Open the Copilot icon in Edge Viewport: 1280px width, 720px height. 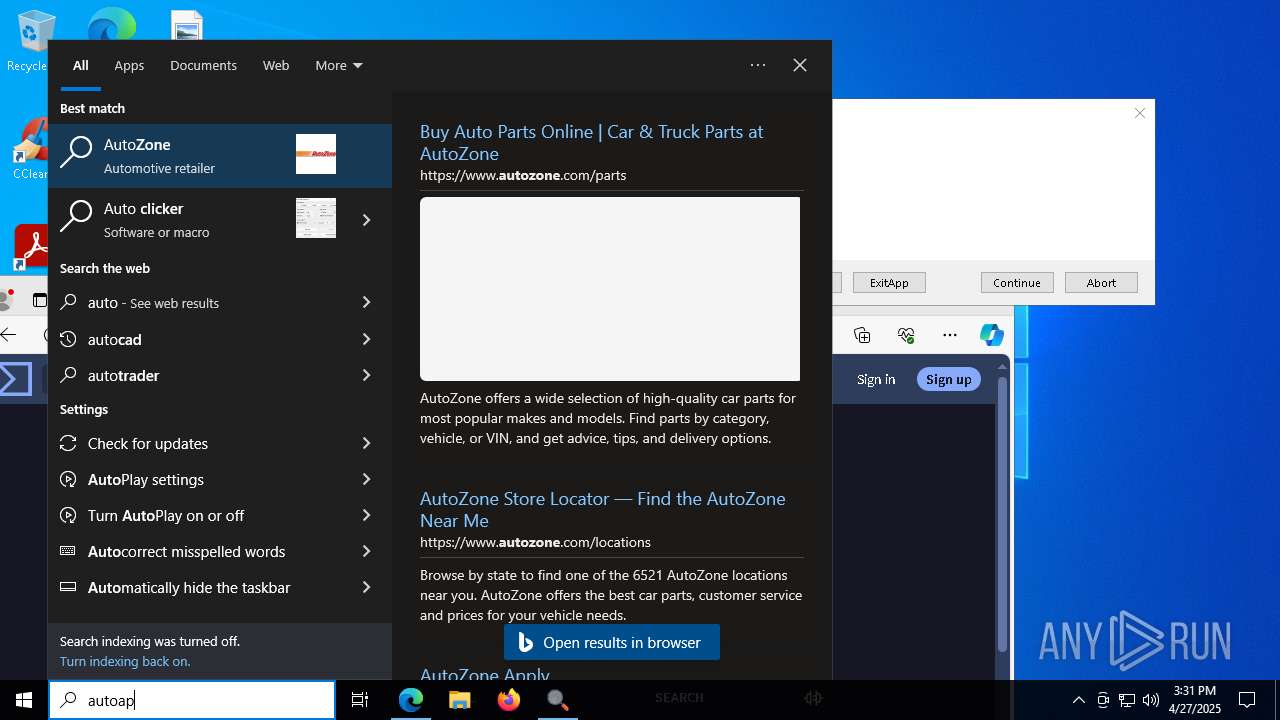991,335
